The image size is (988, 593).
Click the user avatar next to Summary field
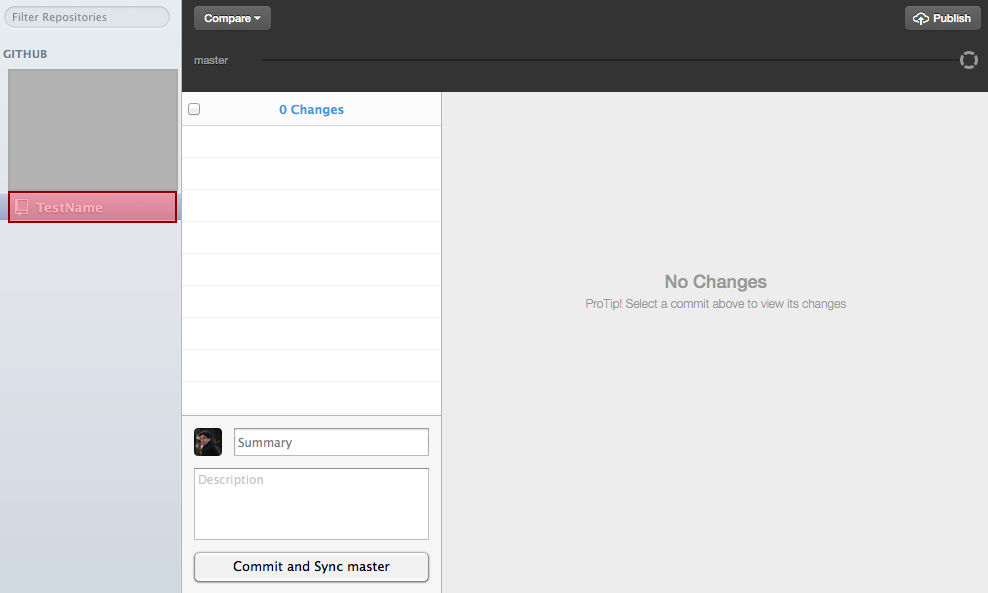pyautogui.click(x=207, y=441)
